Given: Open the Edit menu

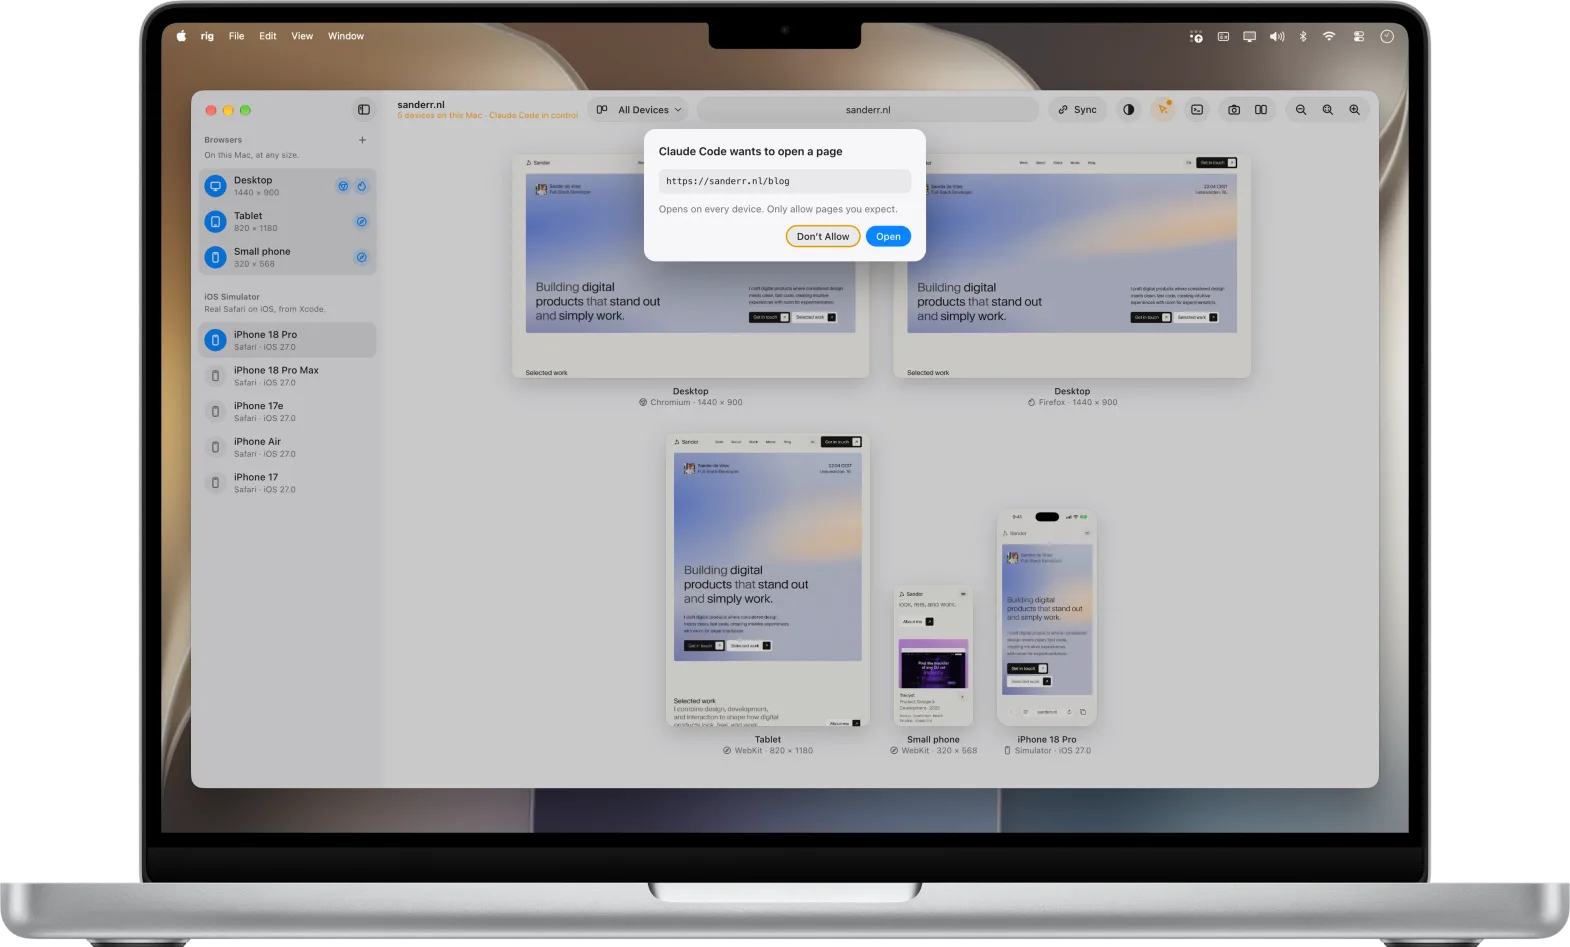Looking at the screenshot, I should tap(268, 36).
